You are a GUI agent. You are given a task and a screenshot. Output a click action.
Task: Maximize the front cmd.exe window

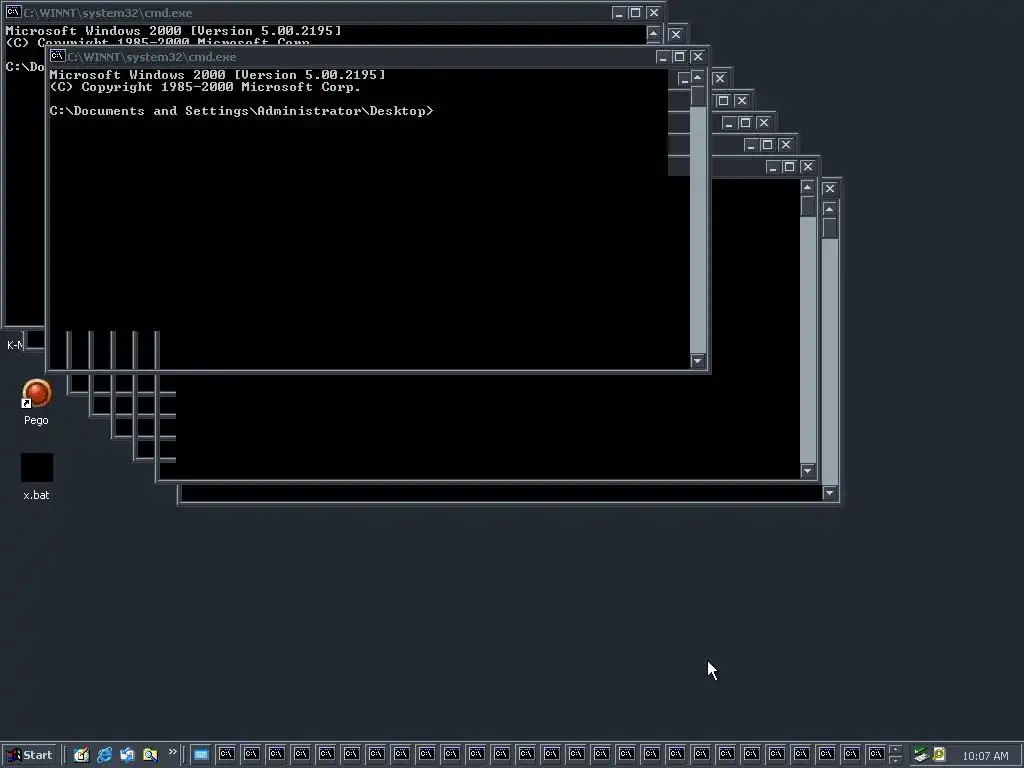[x=679, y=57]
